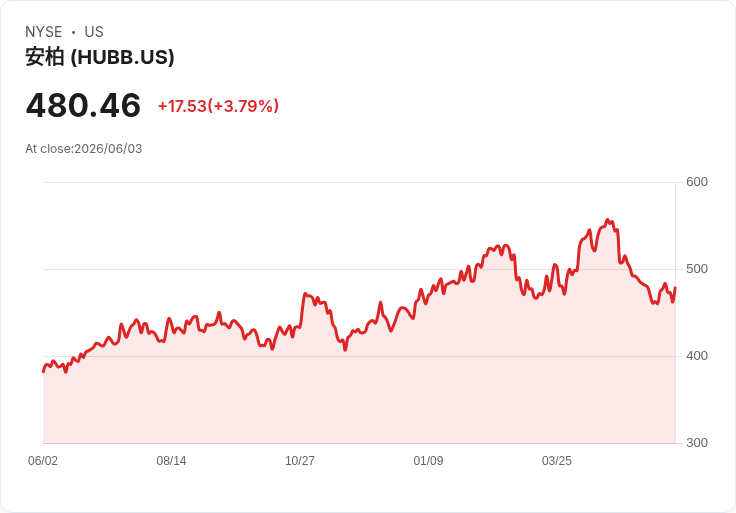Click the 300 y-axis price label
Viewport: 736px width, 513px height.
tap(697, 443)
